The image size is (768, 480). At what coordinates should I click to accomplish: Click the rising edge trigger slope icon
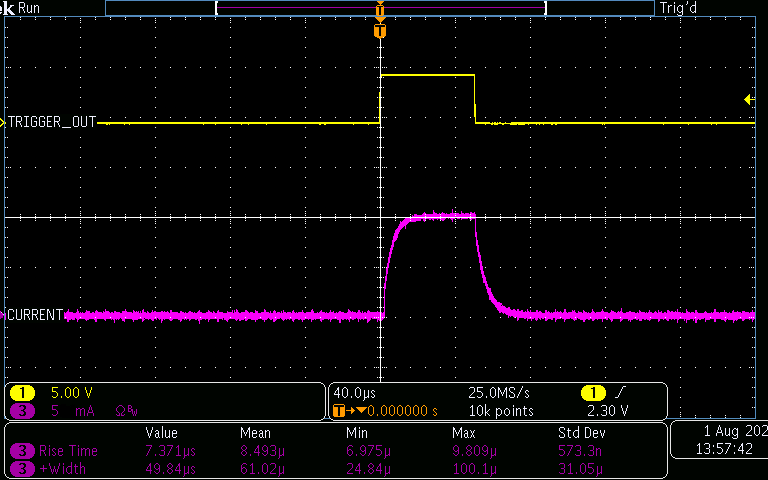621,393
